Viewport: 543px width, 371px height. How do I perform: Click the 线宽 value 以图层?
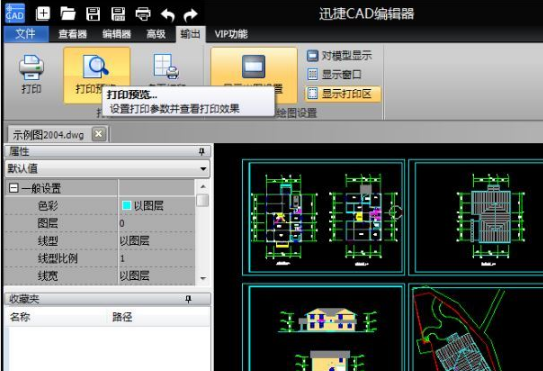(134, 276)
